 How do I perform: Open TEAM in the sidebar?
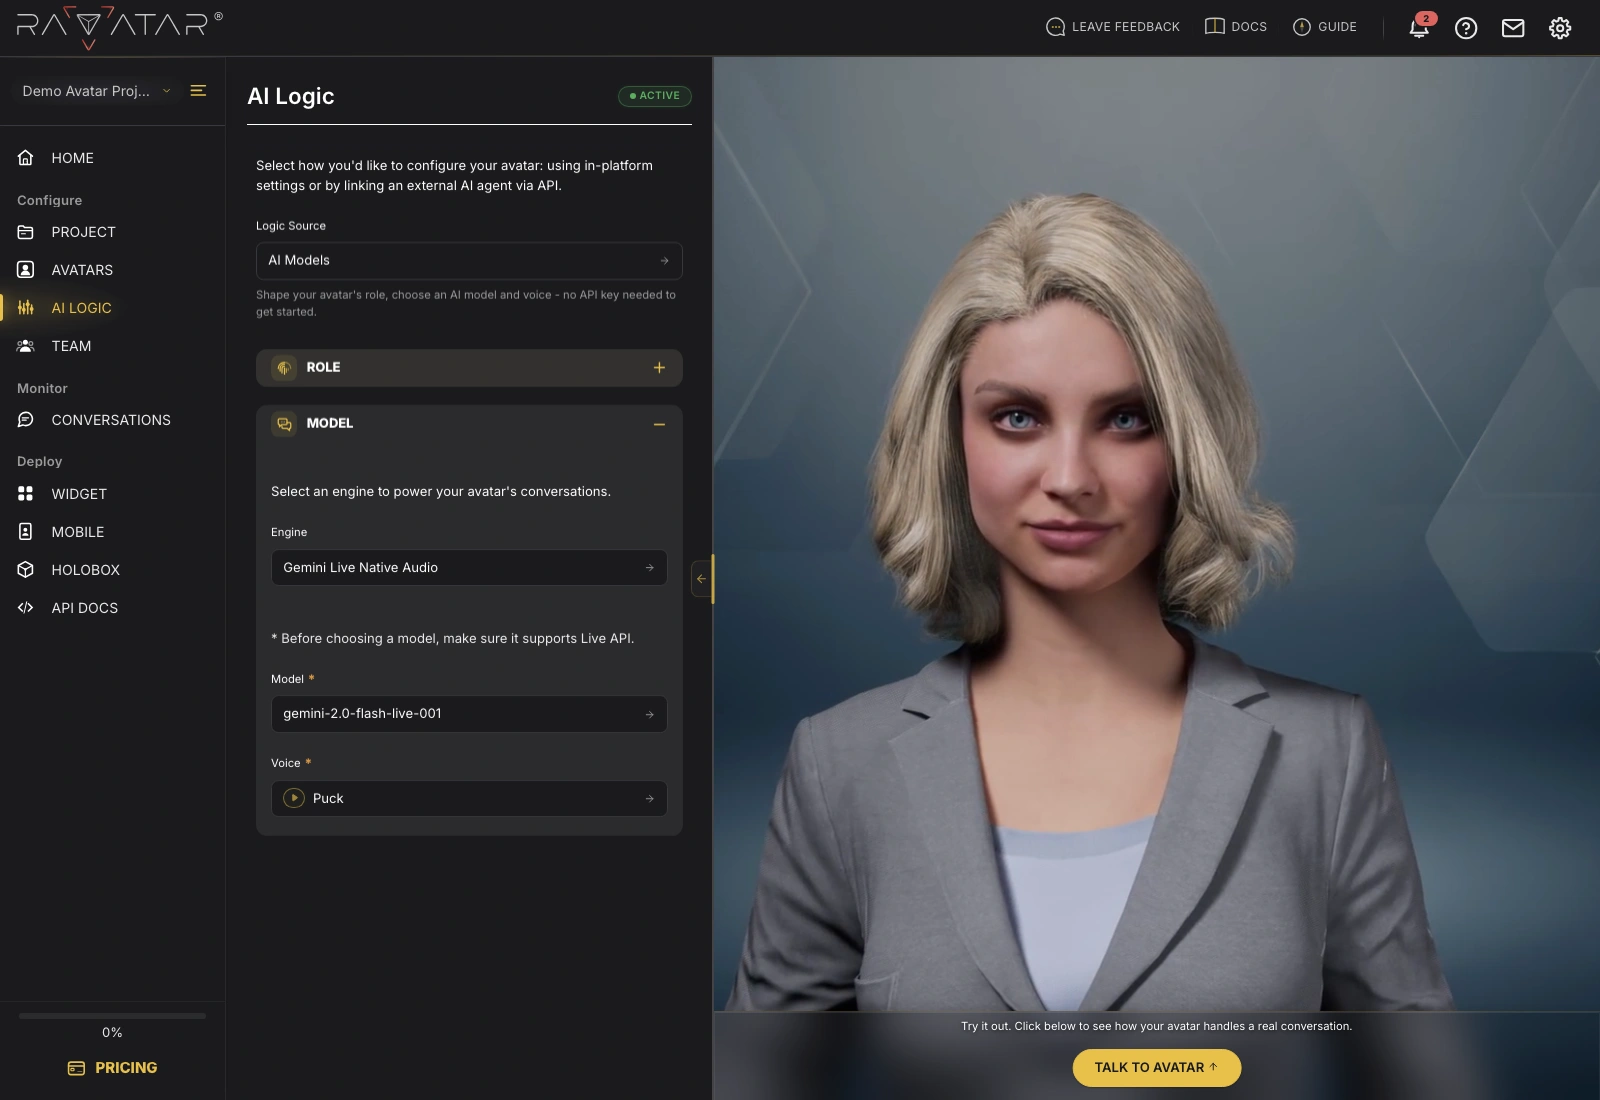(x=71, y=346)
